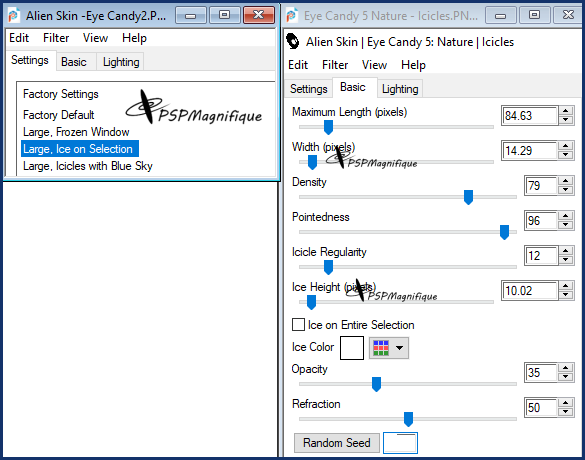Click the Eye Candy2 window title icon
This screenshot has width=585, height=460.
14,15
